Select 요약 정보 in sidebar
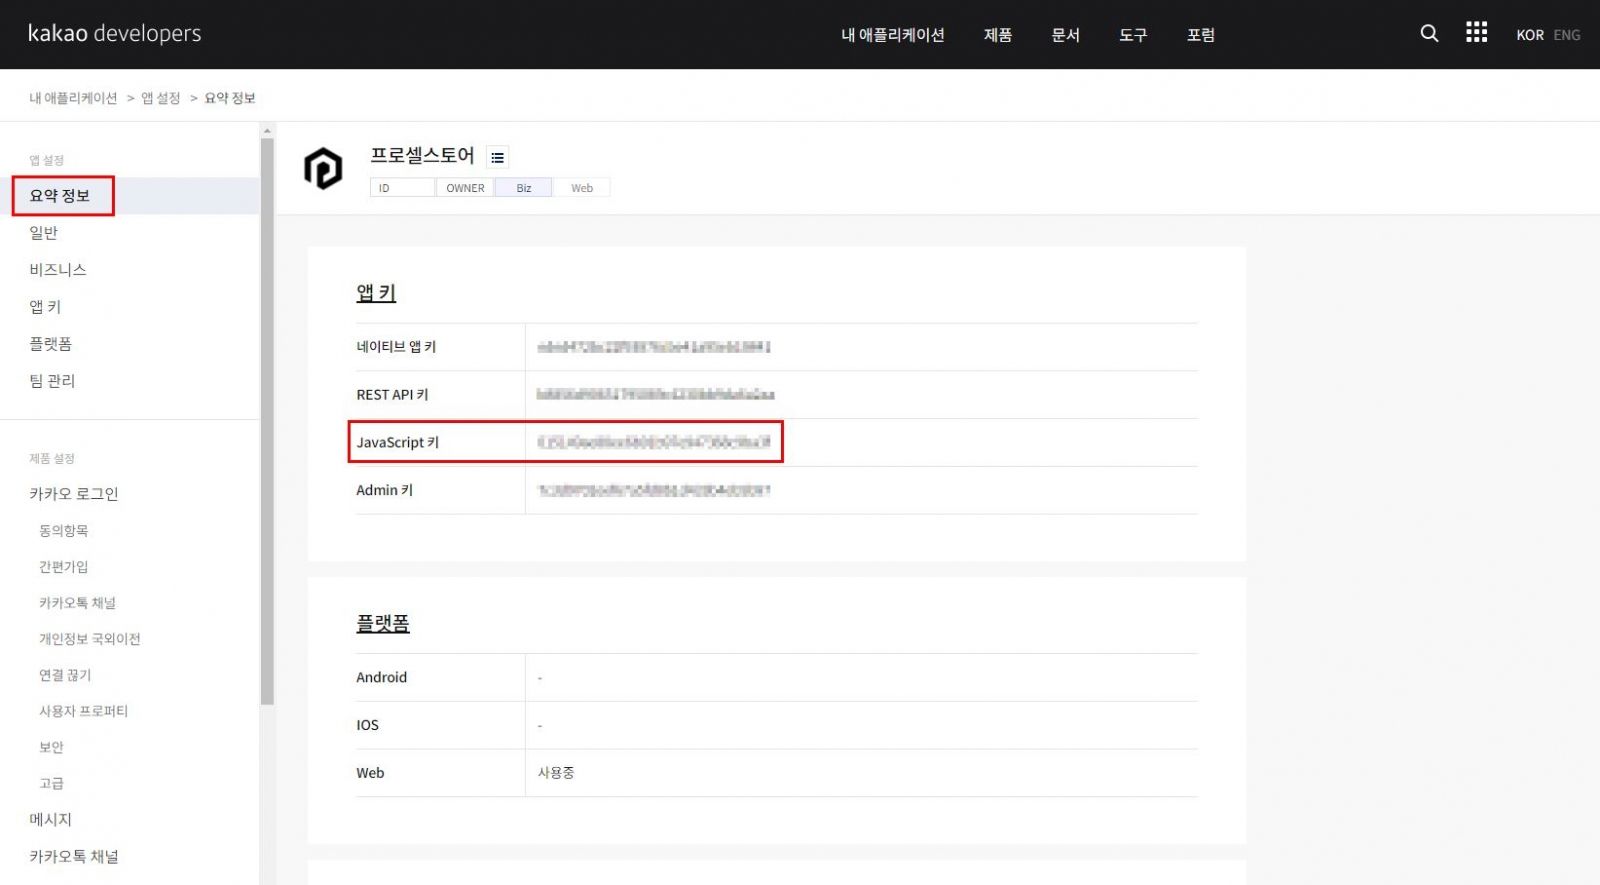The width and height of the screenshot is (1600, 885). point(60,196)
